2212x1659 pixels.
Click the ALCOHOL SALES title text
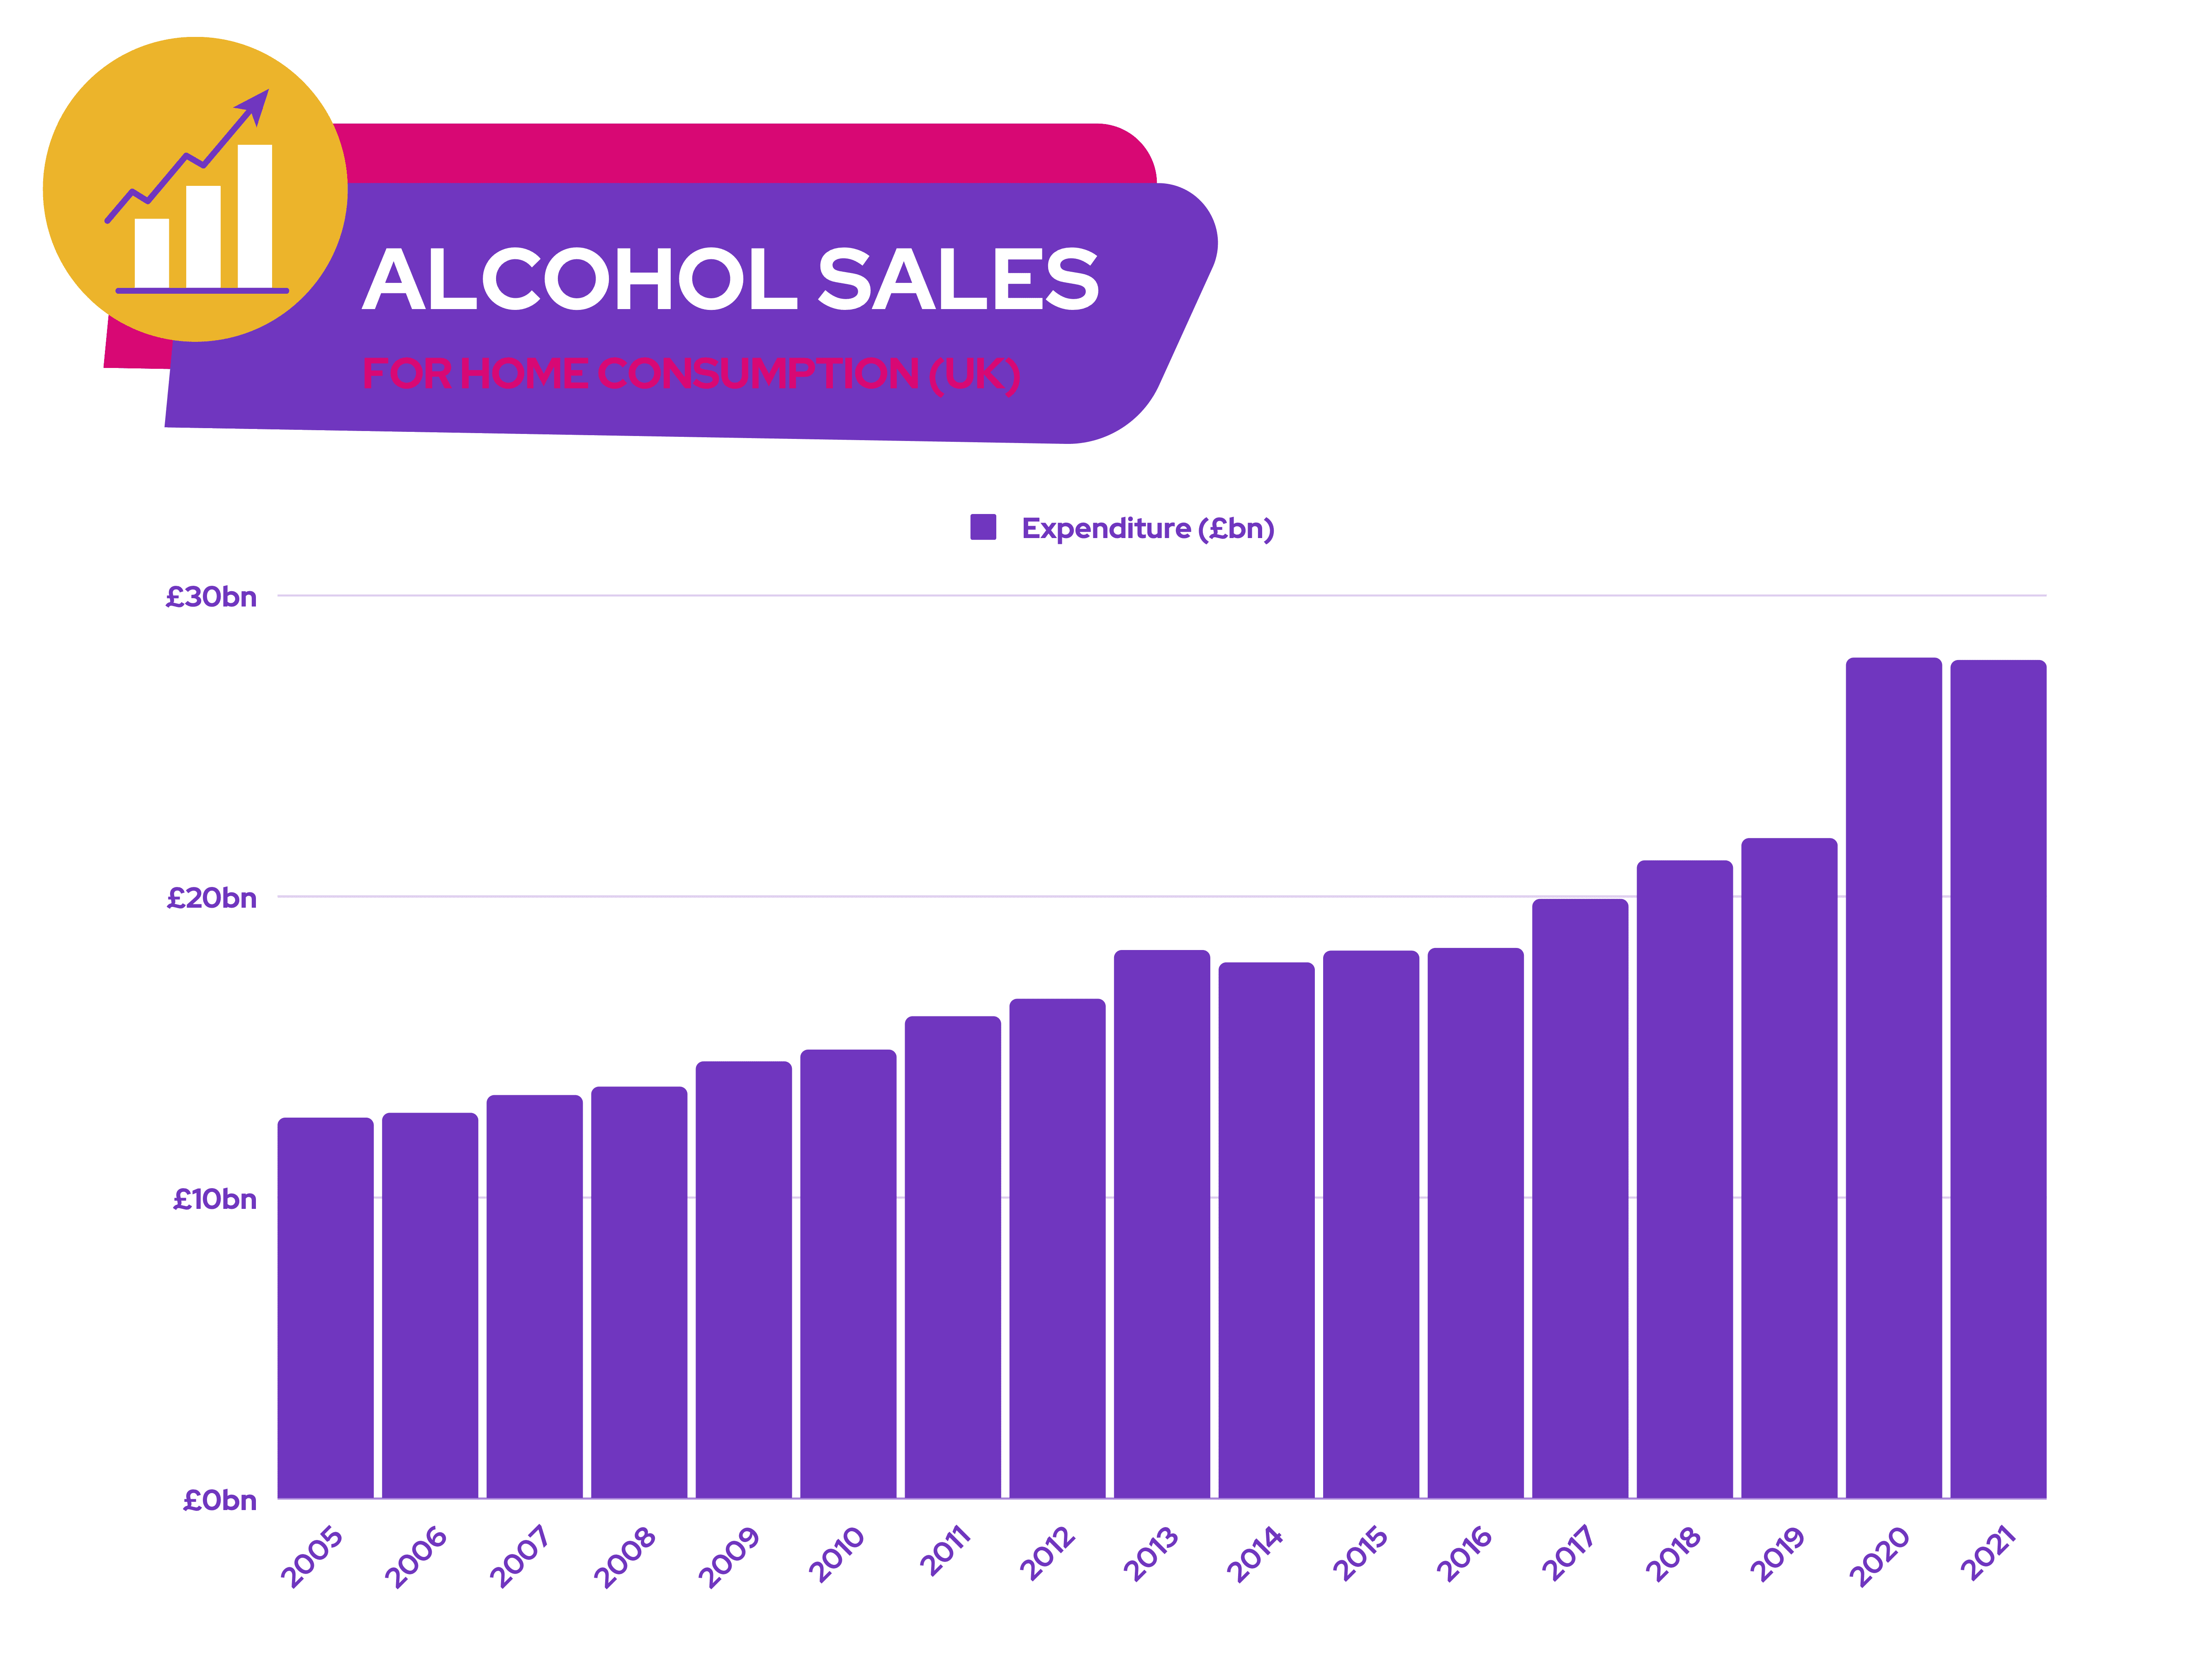pos(730,279)
